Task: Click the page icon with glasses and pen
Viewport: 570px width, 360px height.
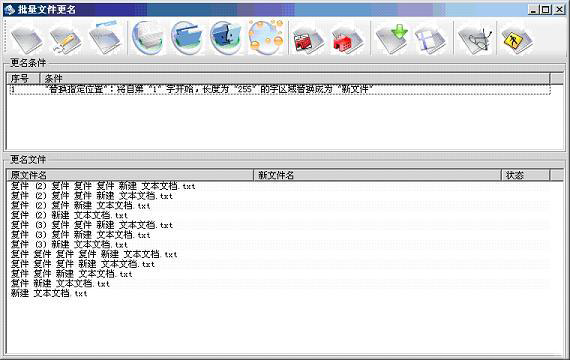Action: click(475, 39)
